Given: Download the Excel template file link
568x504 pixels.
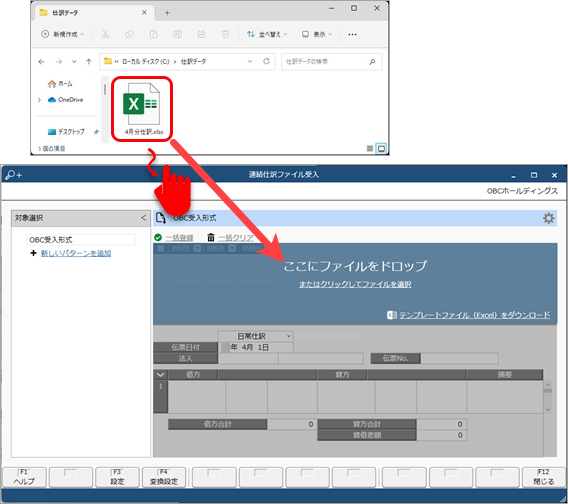Looking at the screenshot, I should tap(475, 315).
